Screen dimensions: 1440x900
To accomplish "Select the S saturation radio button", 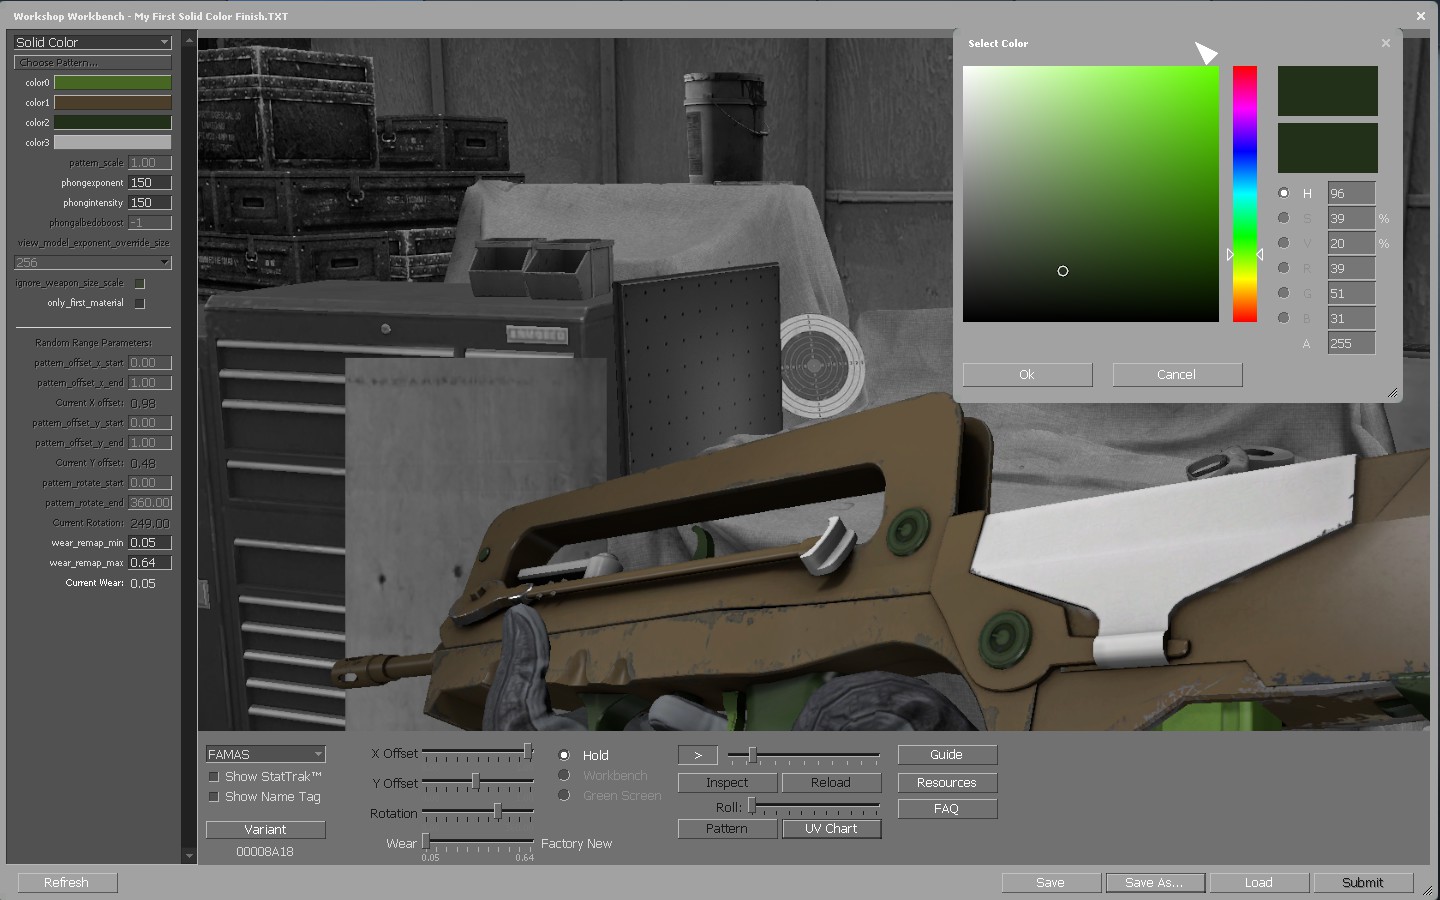I will (1284, 218).
